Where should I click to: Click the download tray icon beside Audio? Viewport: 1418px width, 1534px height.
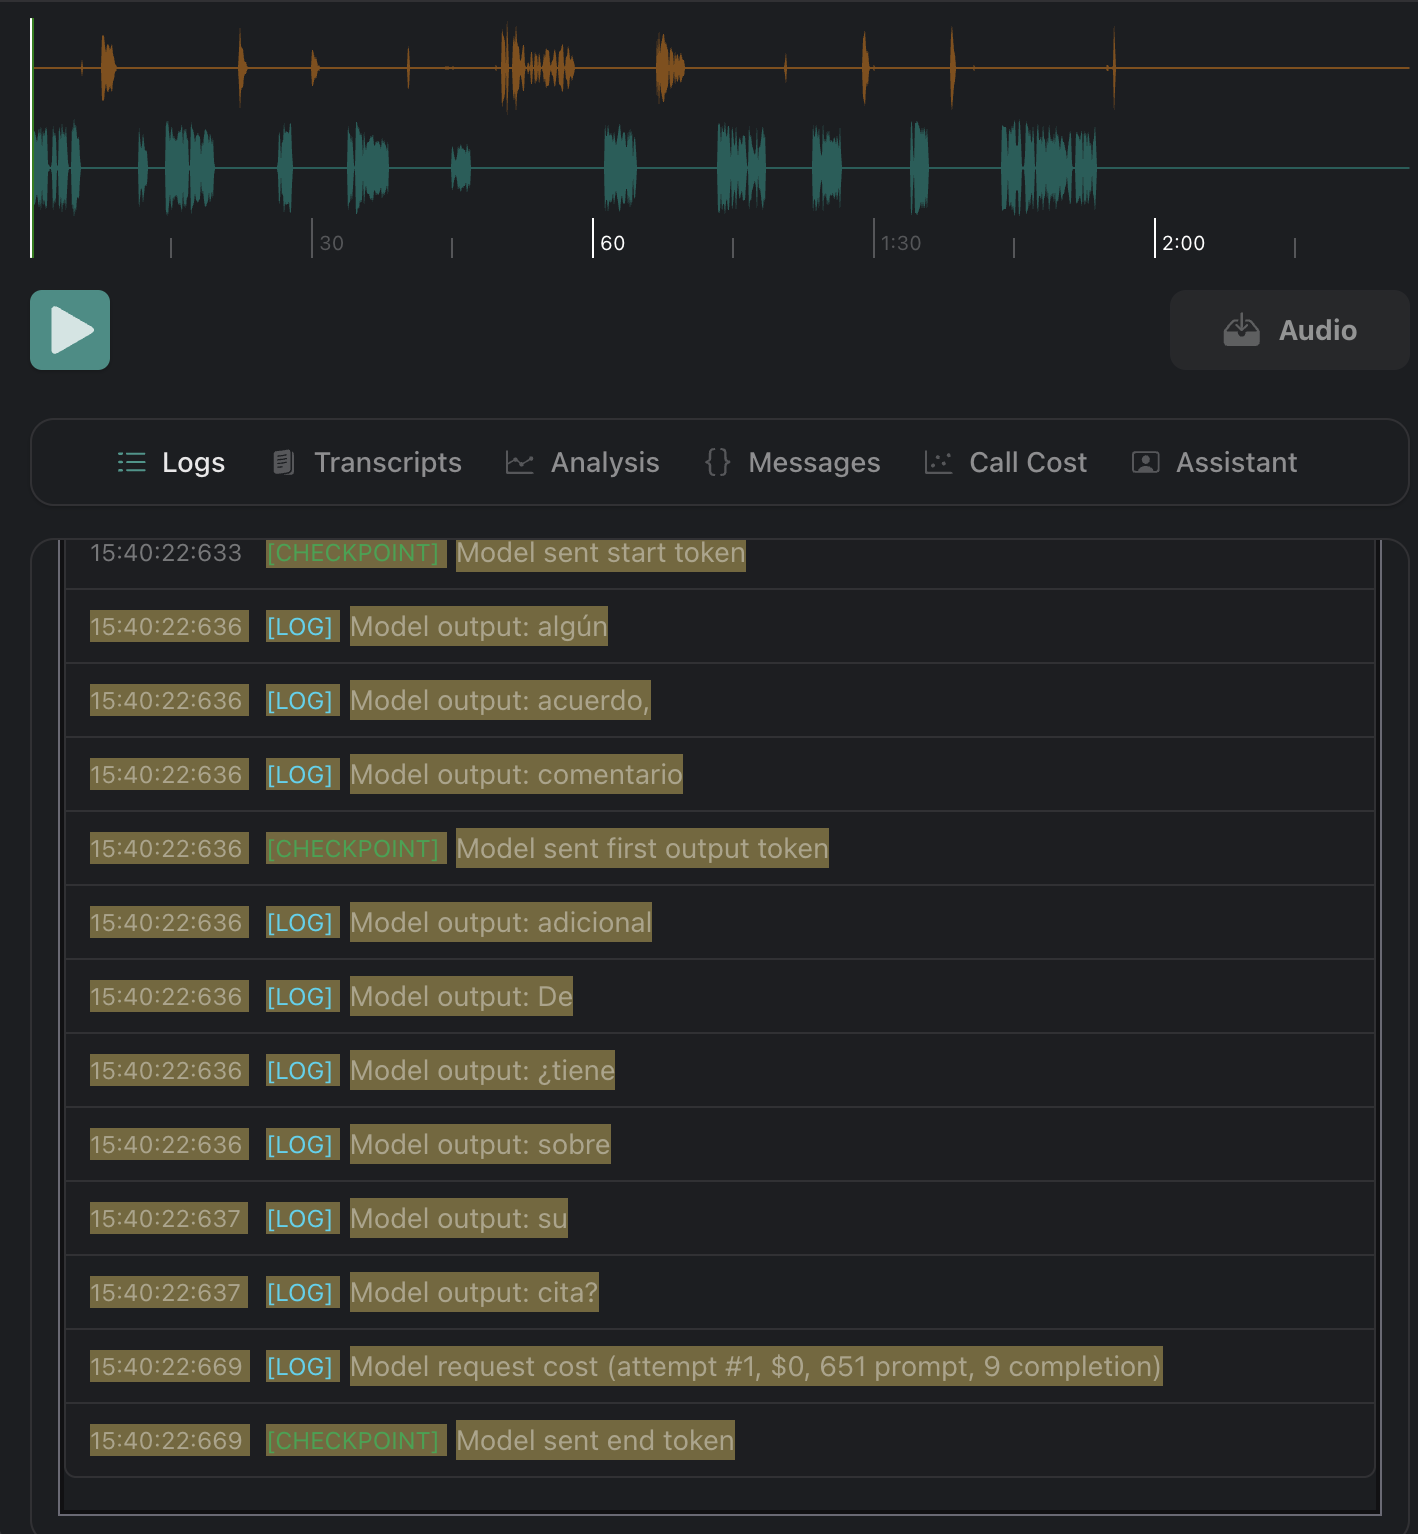pyautogui.click(x=1241, y=330)
